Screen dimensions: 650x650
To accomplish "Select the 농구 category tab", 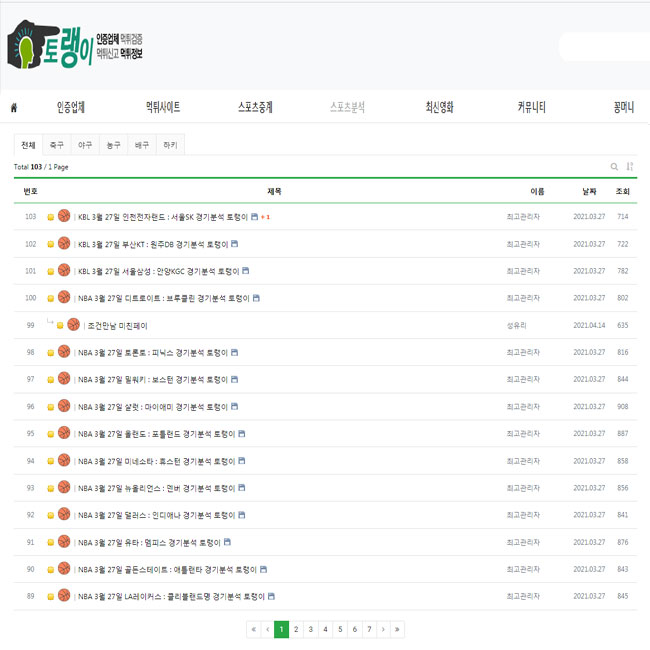I will coord(114,145).
